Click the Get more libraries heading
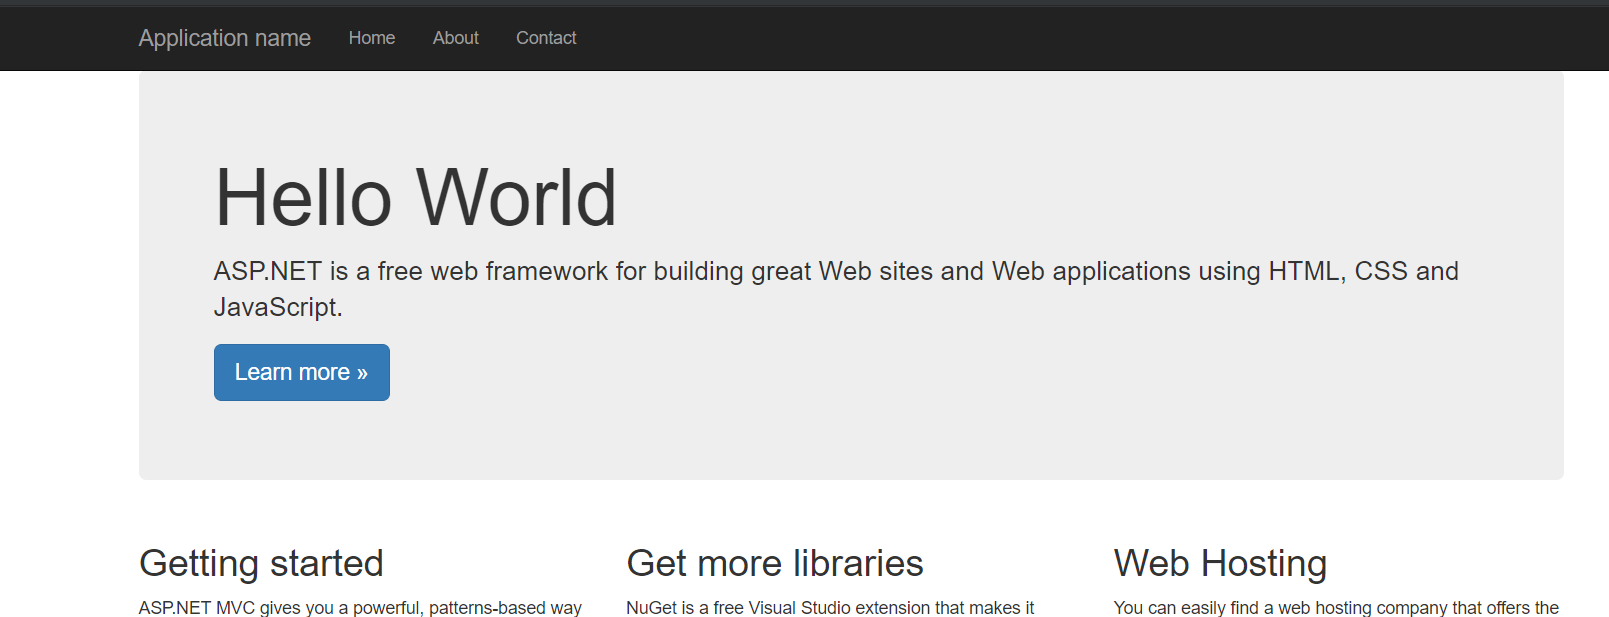The width and height of the screenshot is (1609, 617). pyautogui.click(x=774, y=564)
